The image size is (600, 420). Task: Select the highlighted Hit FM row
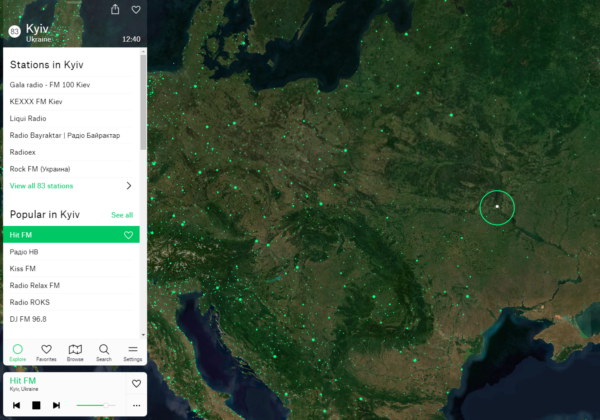click(x=71, y=234)
